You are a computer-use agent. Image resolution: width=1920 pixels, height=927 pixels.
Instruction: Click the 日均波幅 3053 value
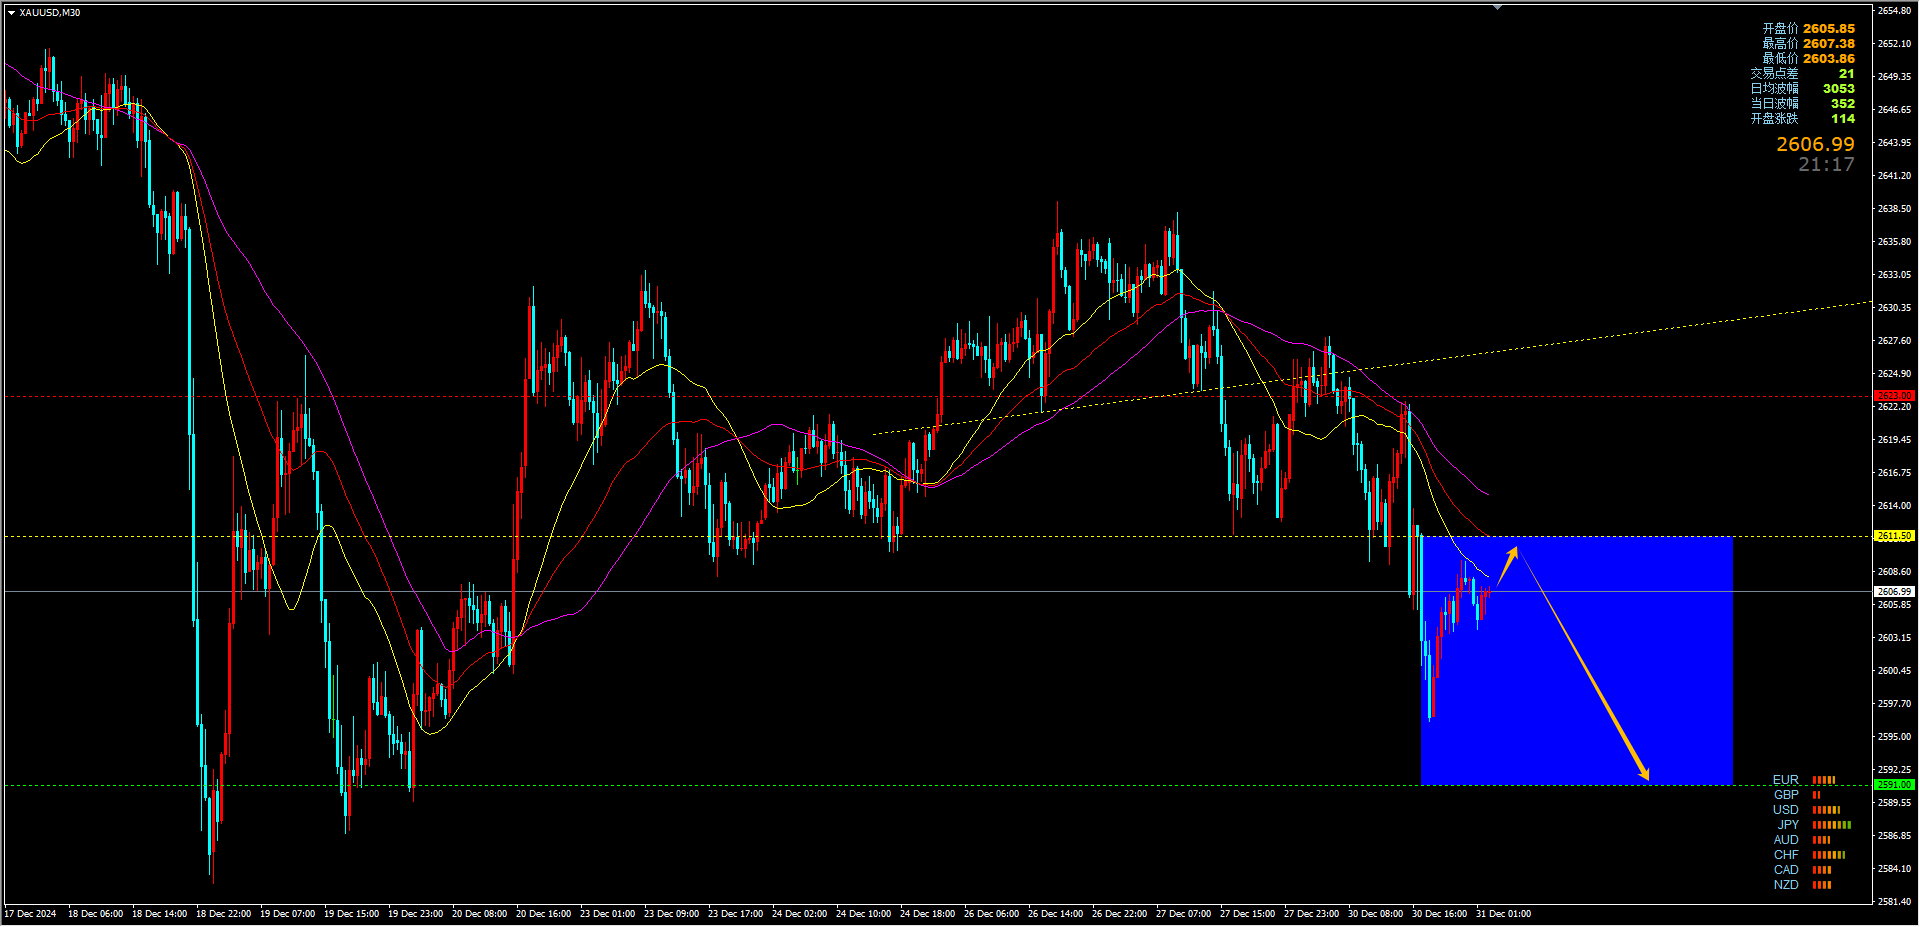(x=1838, y=89)
